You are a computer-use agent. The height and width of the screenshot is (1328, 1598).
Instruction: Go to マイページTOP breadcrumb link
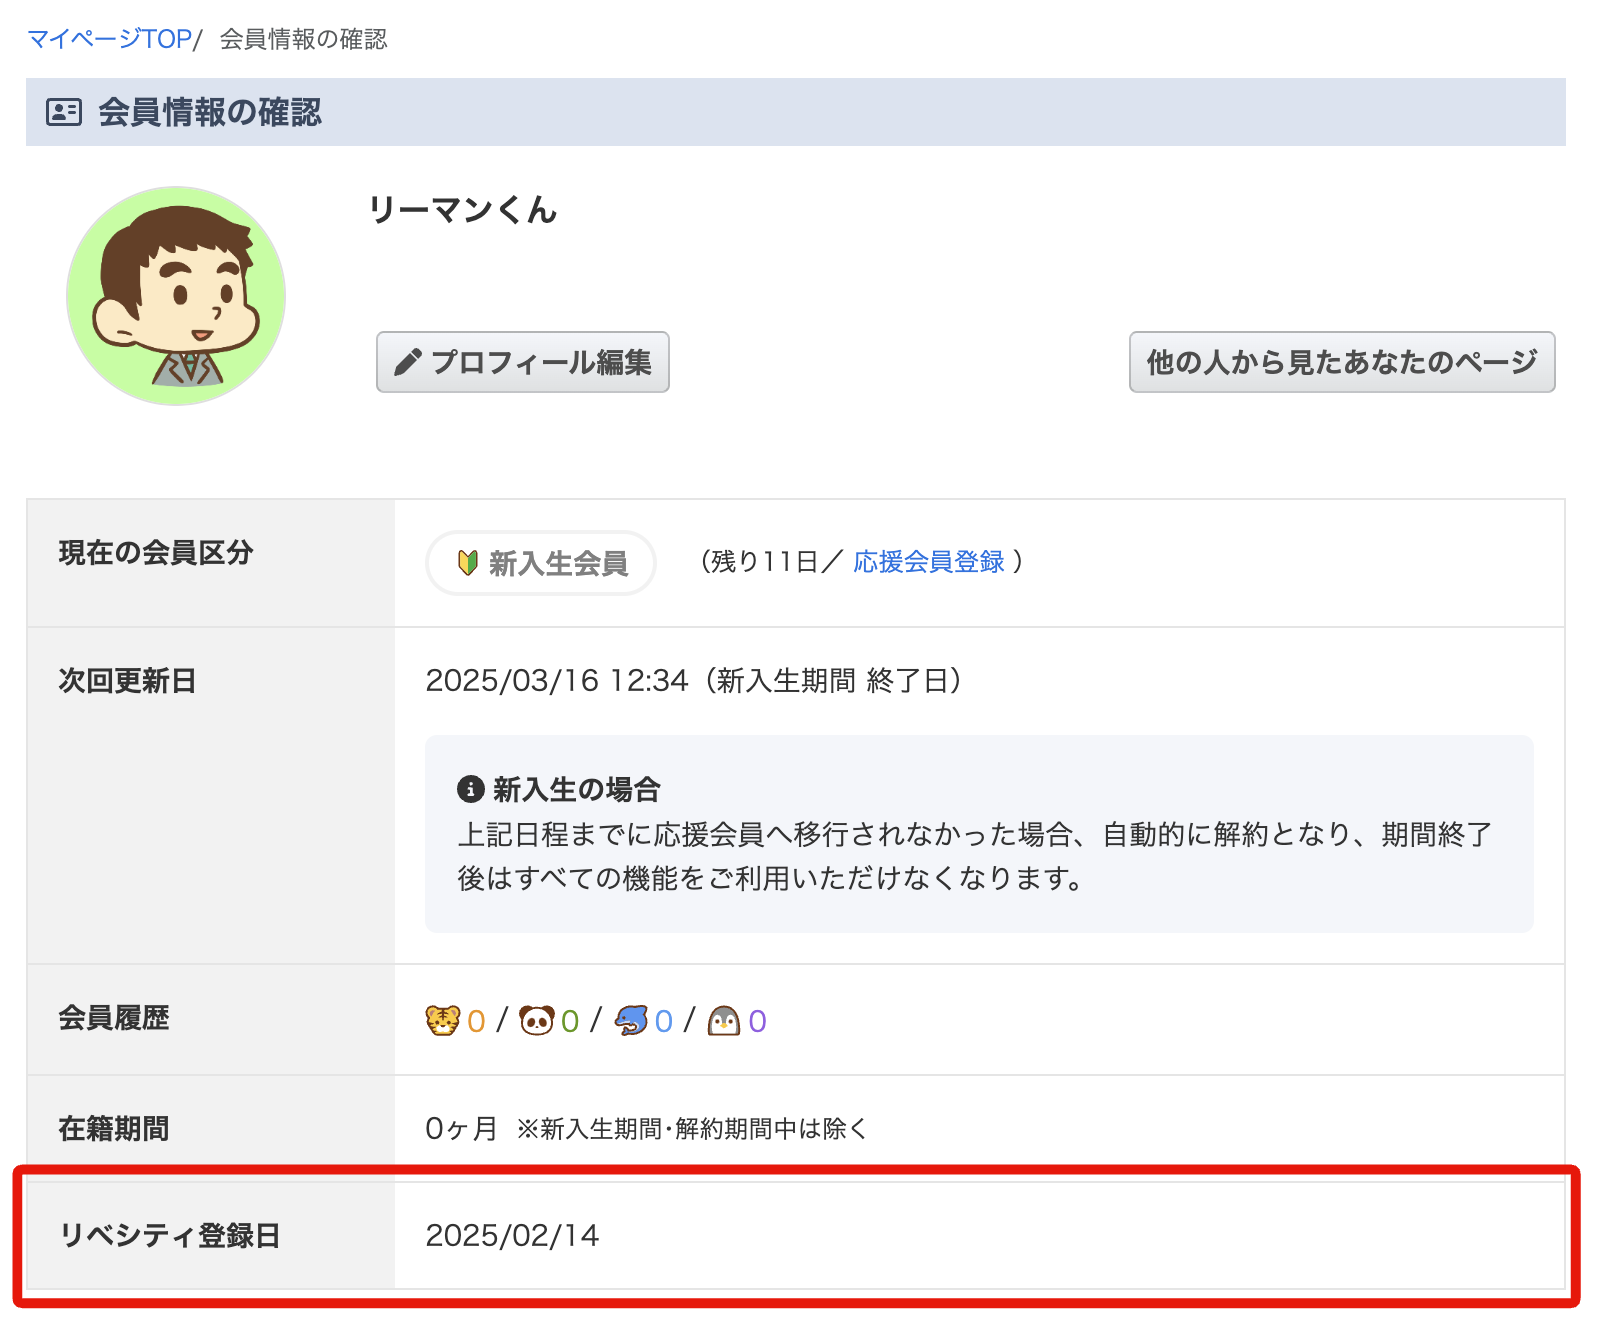click(x=109, y=39)
